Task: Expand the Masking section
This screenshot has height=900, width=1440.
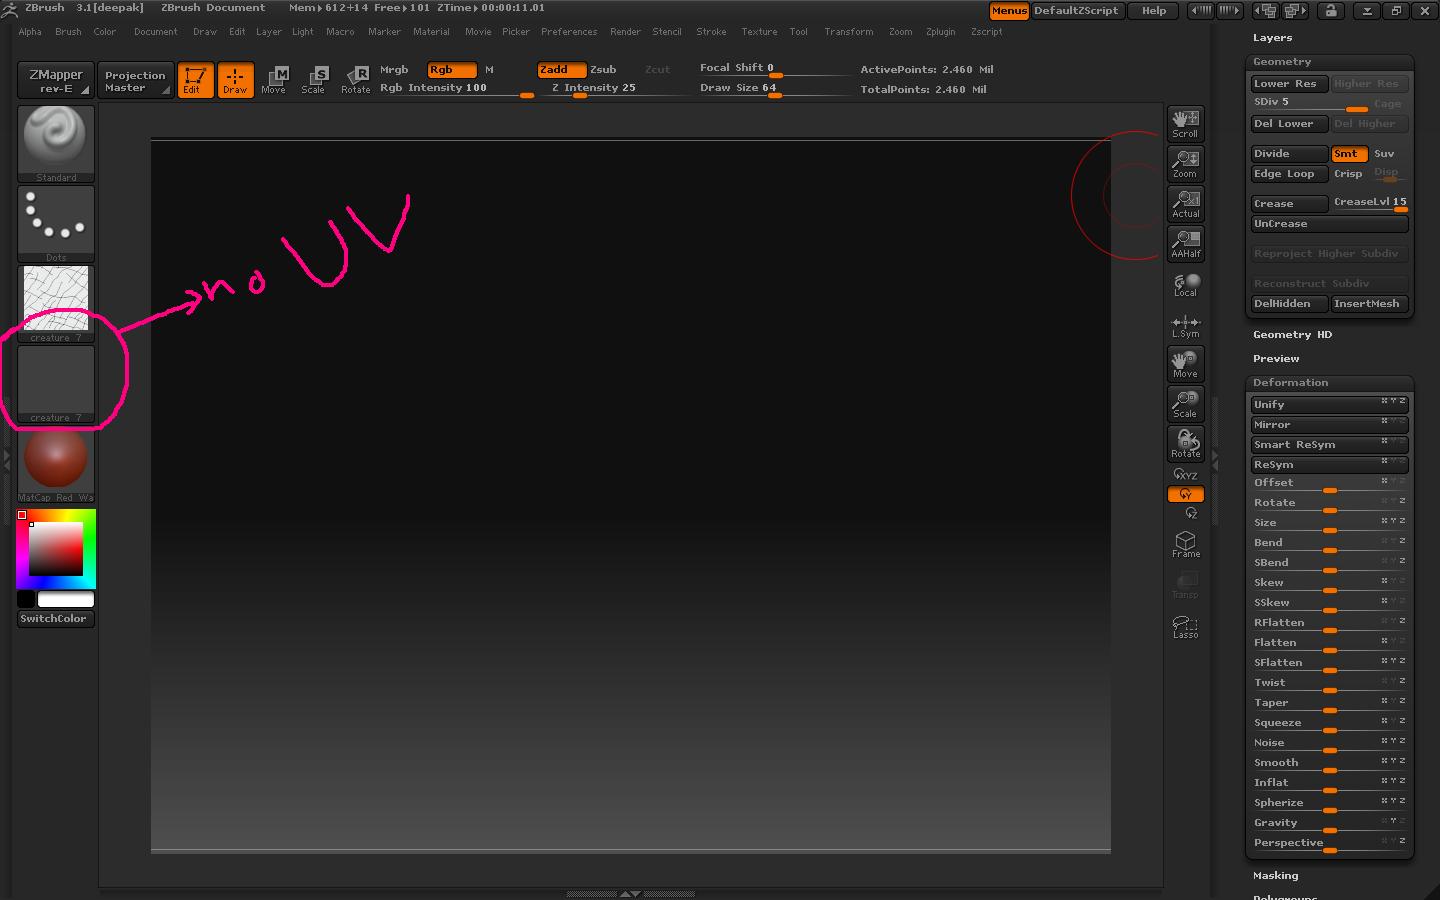Action: tap(1275, 876)
